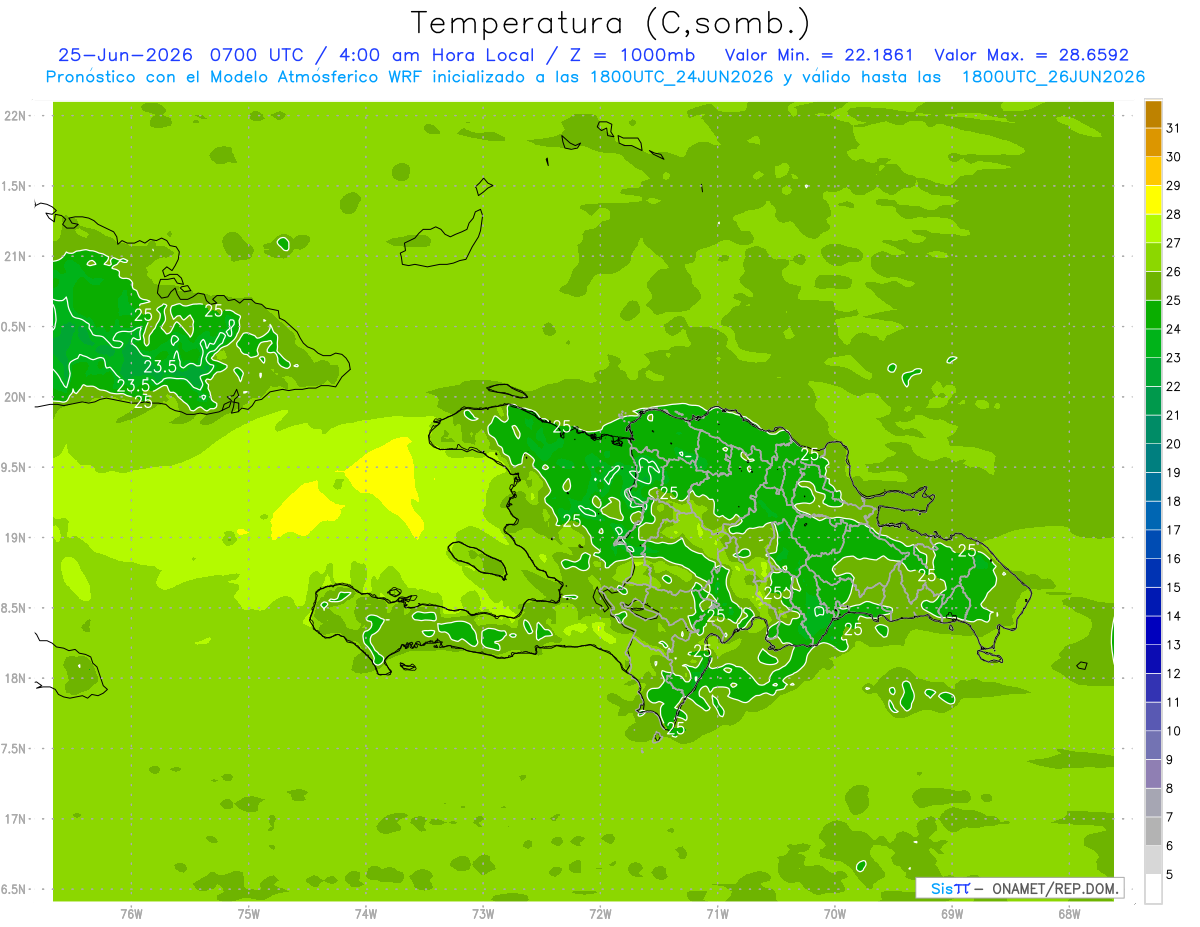The height and width of the screenshot is (927, 1200).
Task: Click the '68W' longitude axis label
Action: [1069, 914]
